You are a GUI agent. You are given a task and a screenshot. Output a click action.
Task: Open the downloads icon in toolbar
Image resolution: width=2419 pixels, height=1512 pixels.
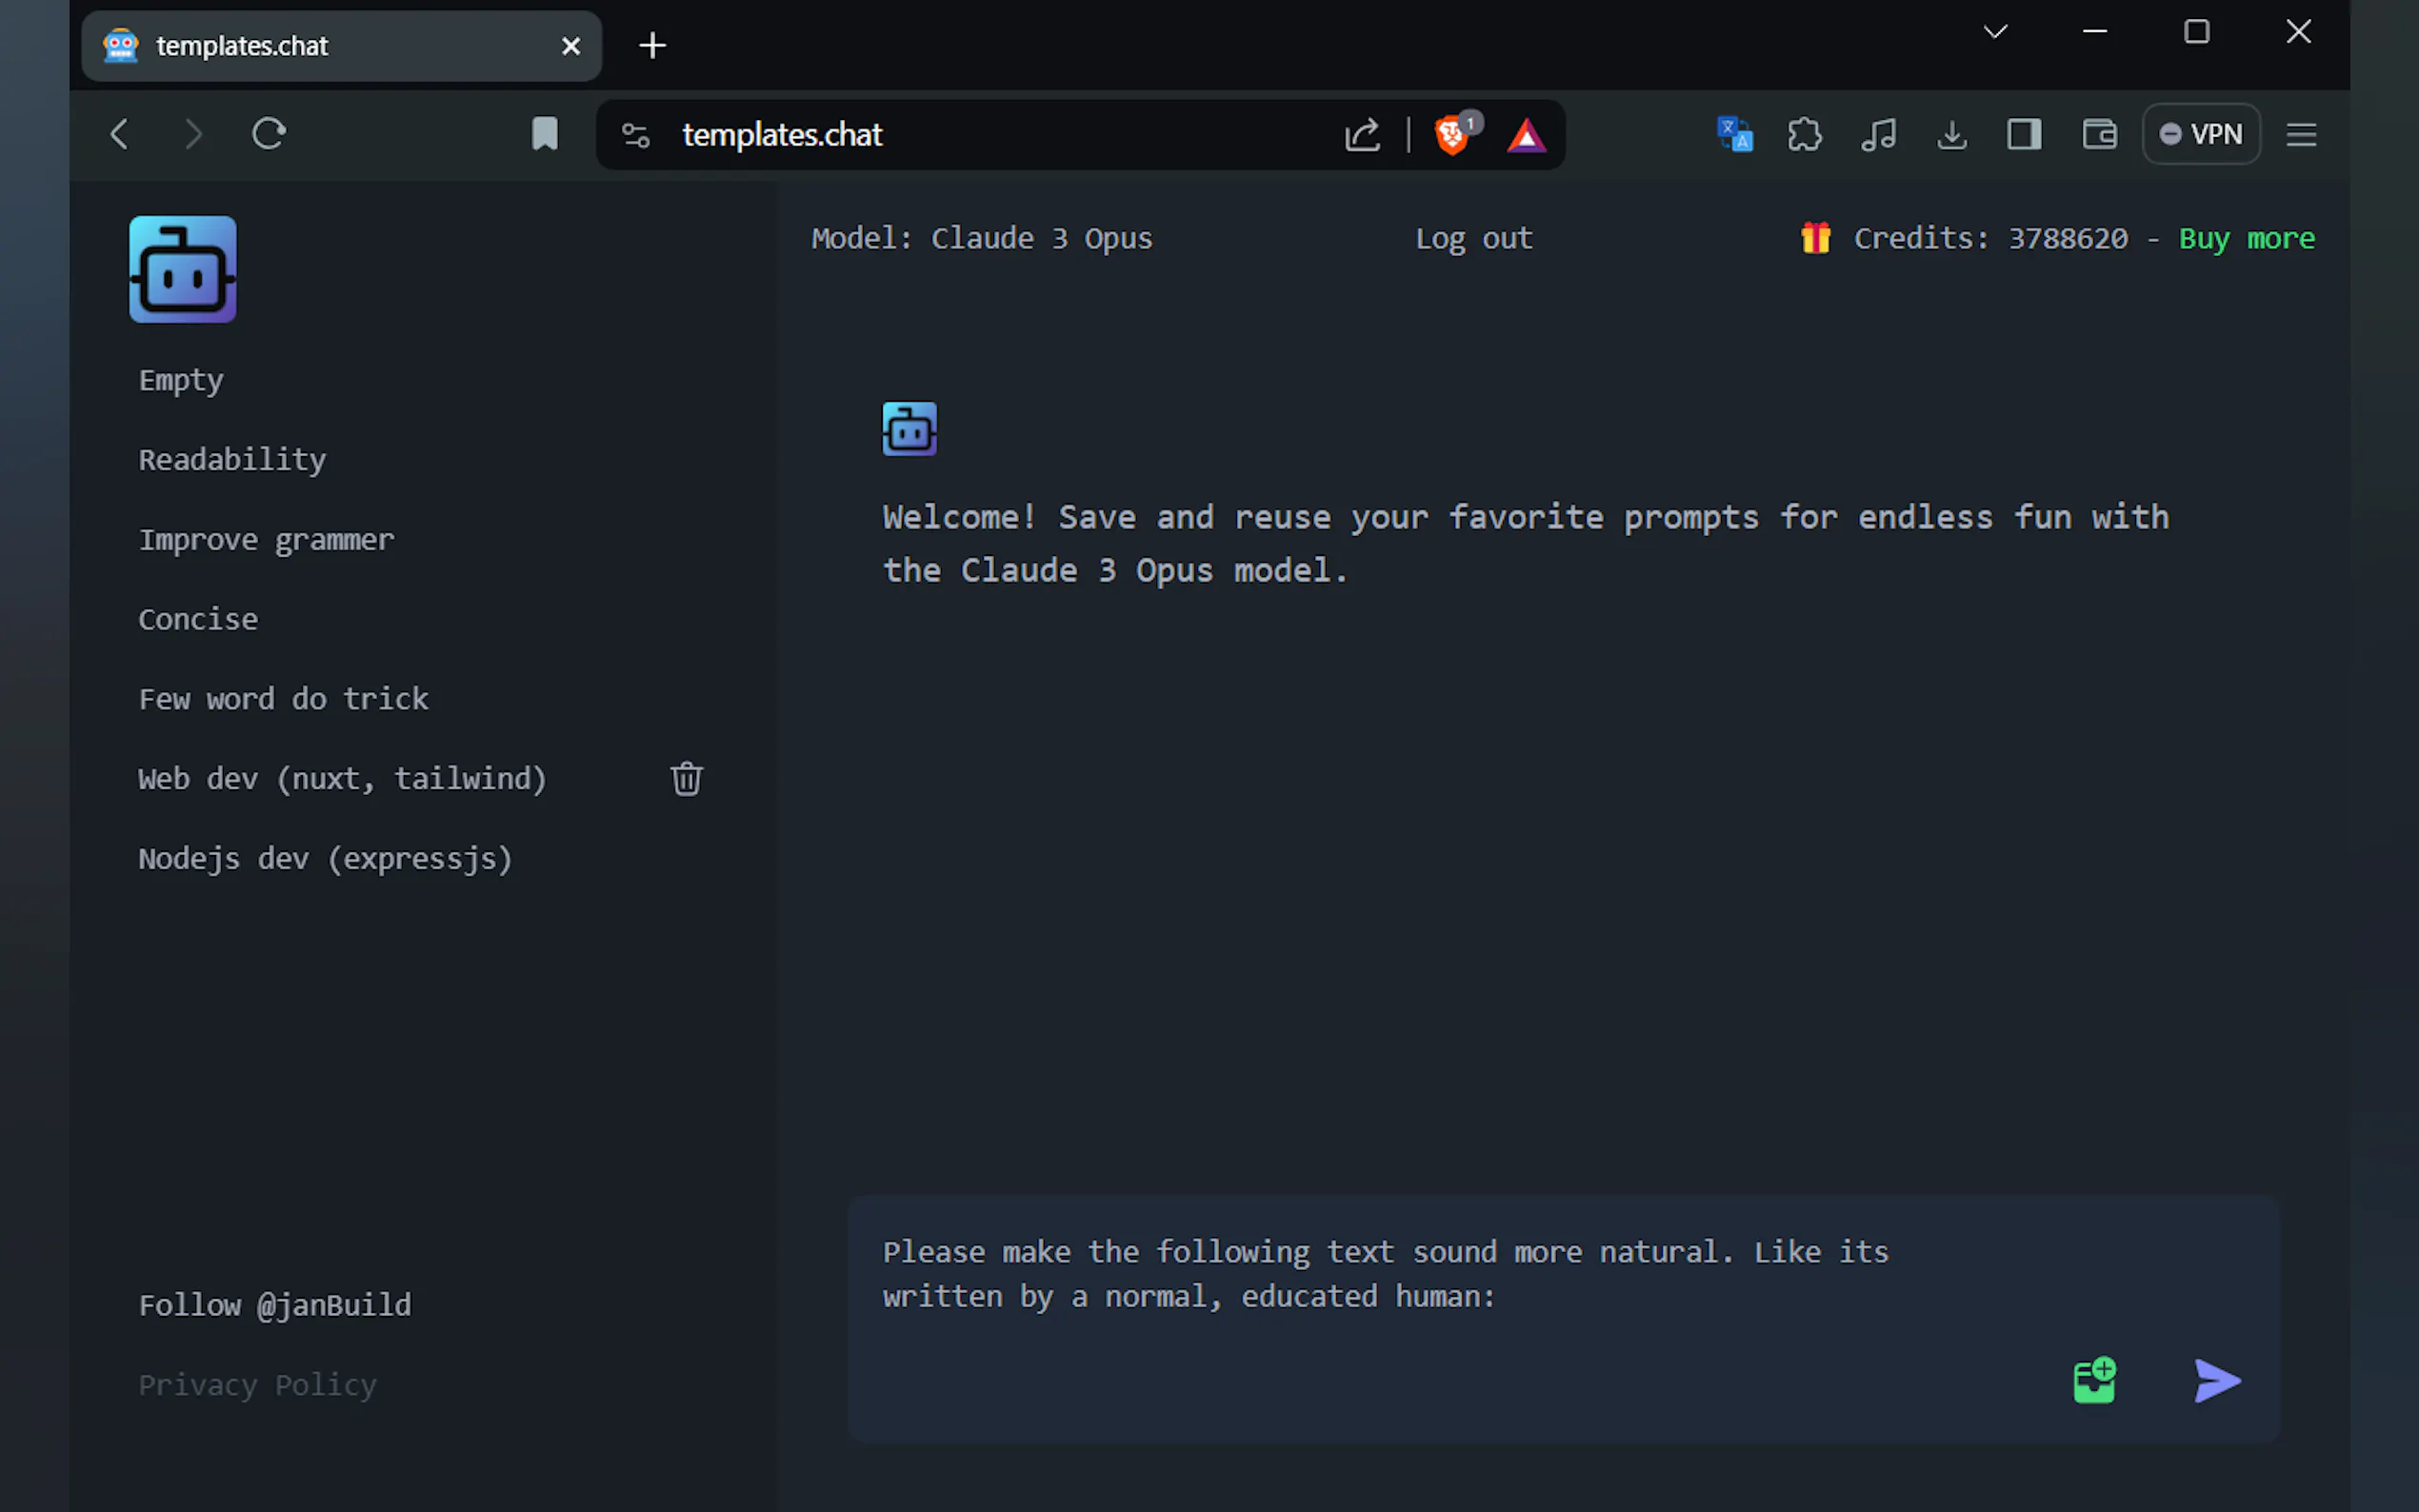1951,134
